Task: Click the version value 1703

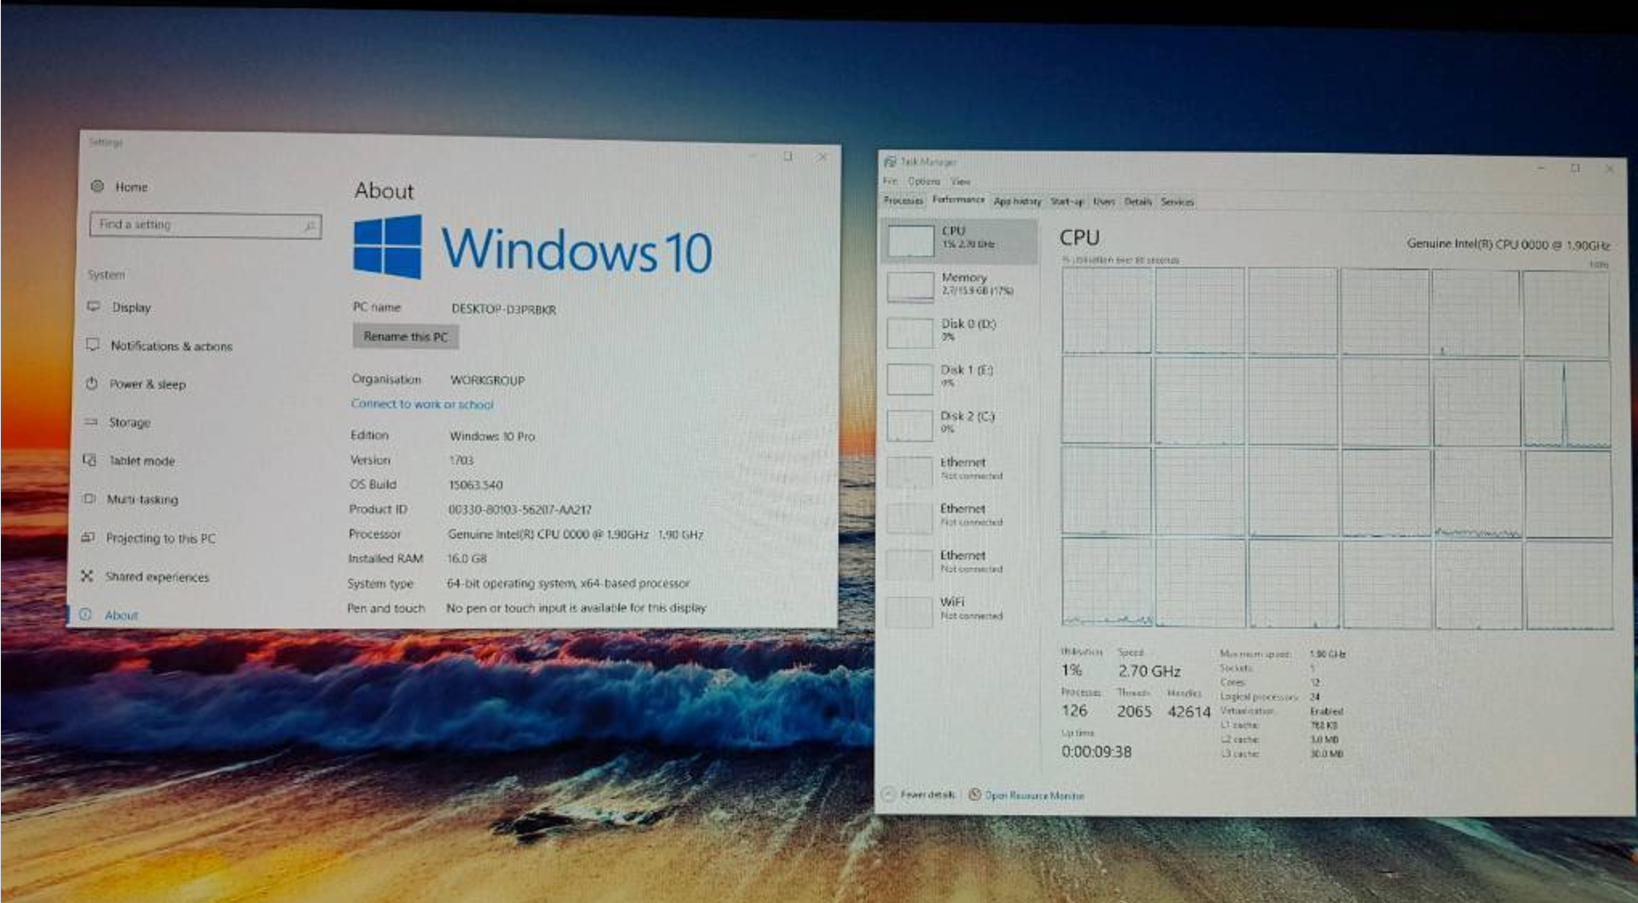Action: pos(461,460)
